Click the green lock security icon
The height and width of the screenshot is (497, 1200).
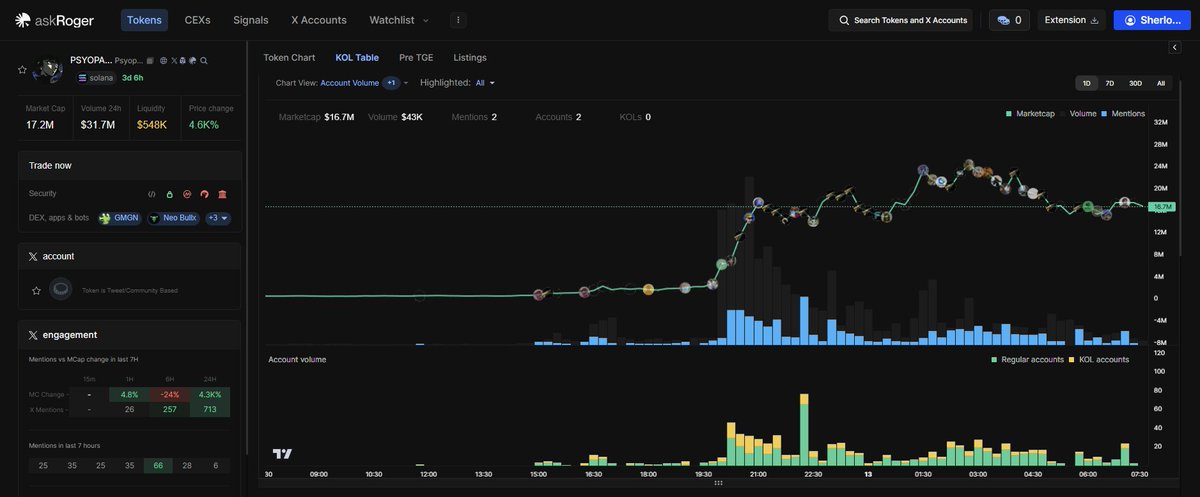coord(169,193)
